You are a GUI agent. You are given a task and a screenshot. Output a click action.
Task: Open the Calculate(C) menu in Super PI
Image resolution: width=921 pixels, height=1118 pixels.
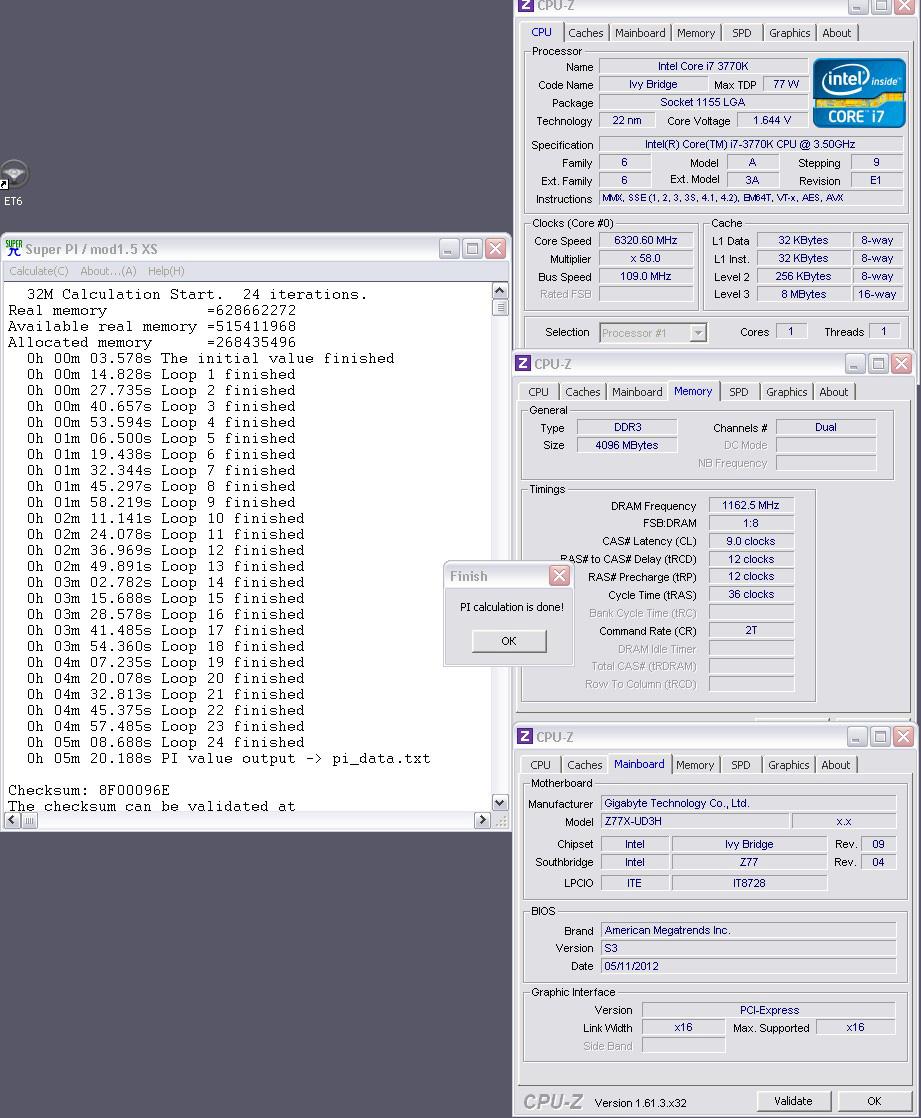coord(38,271)
